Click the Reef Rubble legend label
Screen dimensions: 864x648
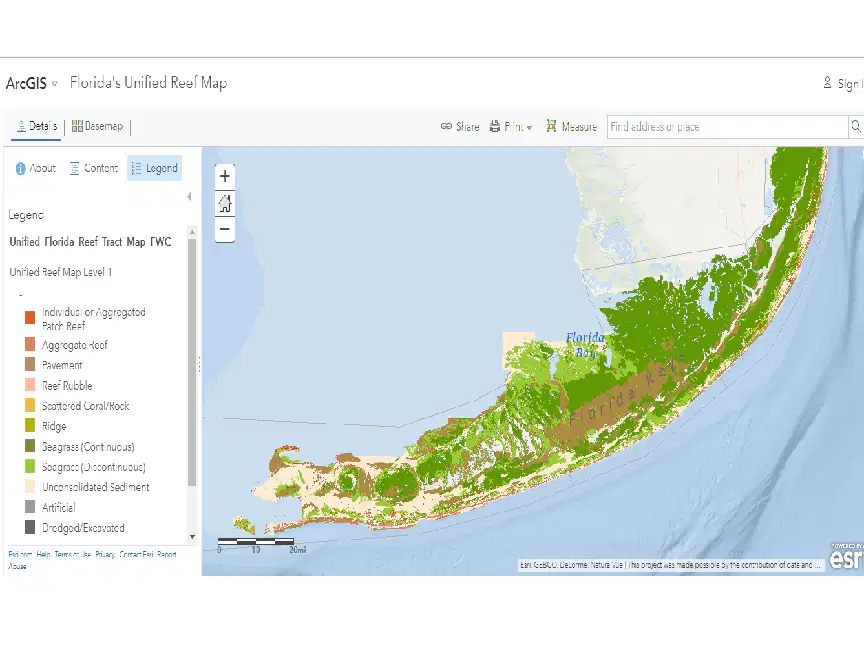(x=67, y=386)
